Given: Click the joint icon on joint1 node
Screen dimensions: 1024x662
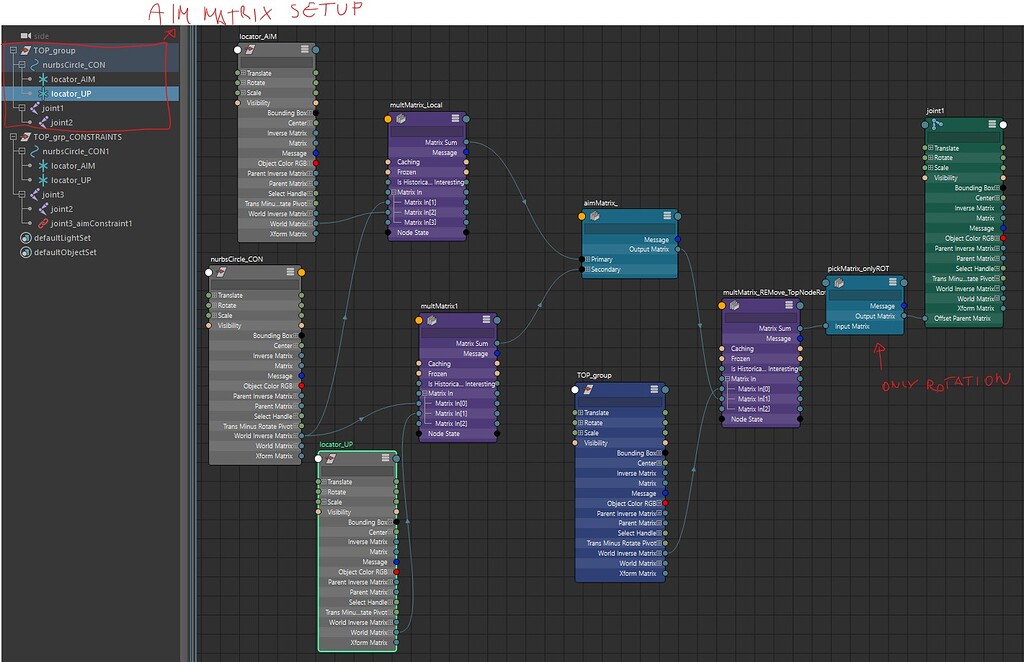Looking at the screenshot, I should click(x=936, y=124).
